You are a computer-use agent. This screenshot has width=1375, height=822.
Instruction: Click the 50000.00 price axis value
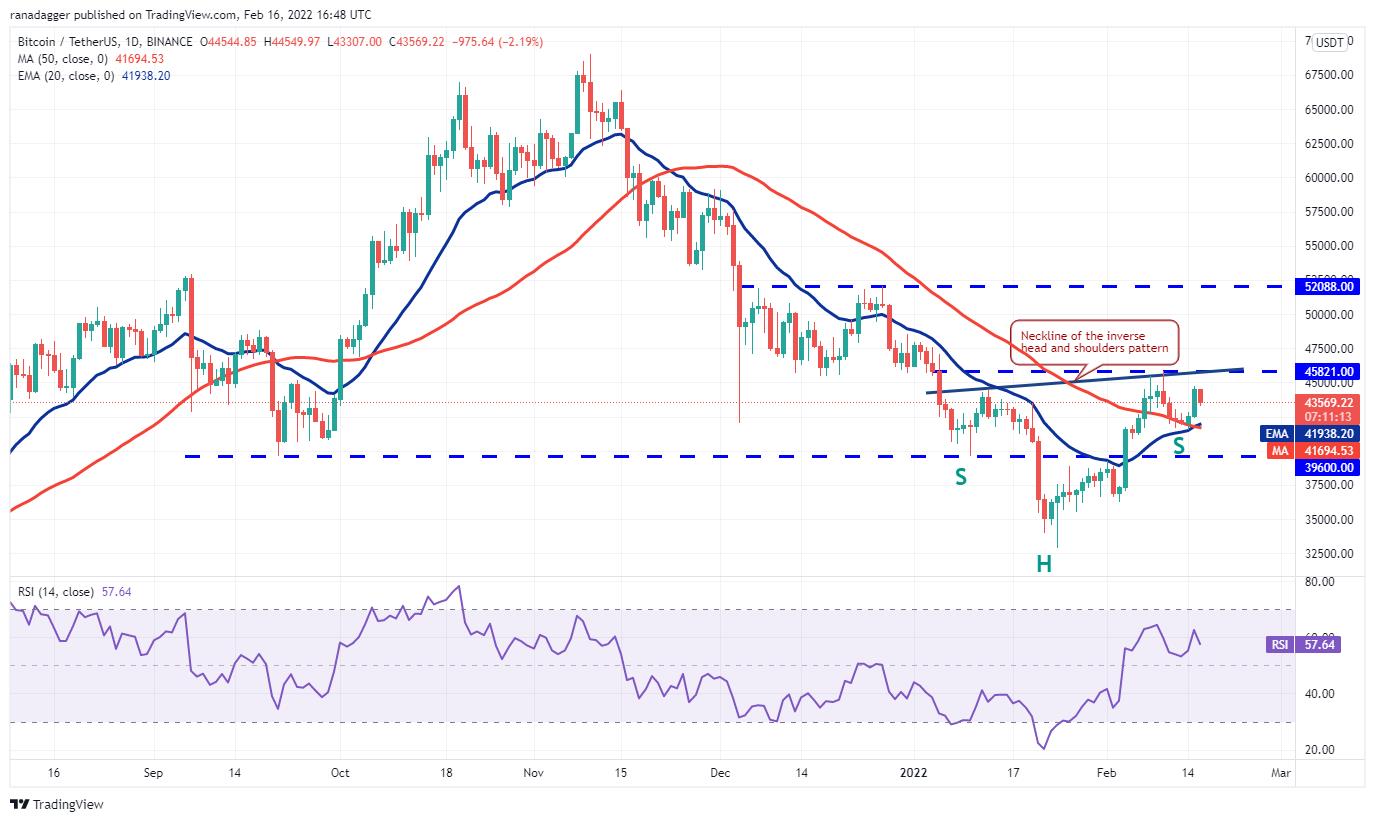(x=1331, y=314)
